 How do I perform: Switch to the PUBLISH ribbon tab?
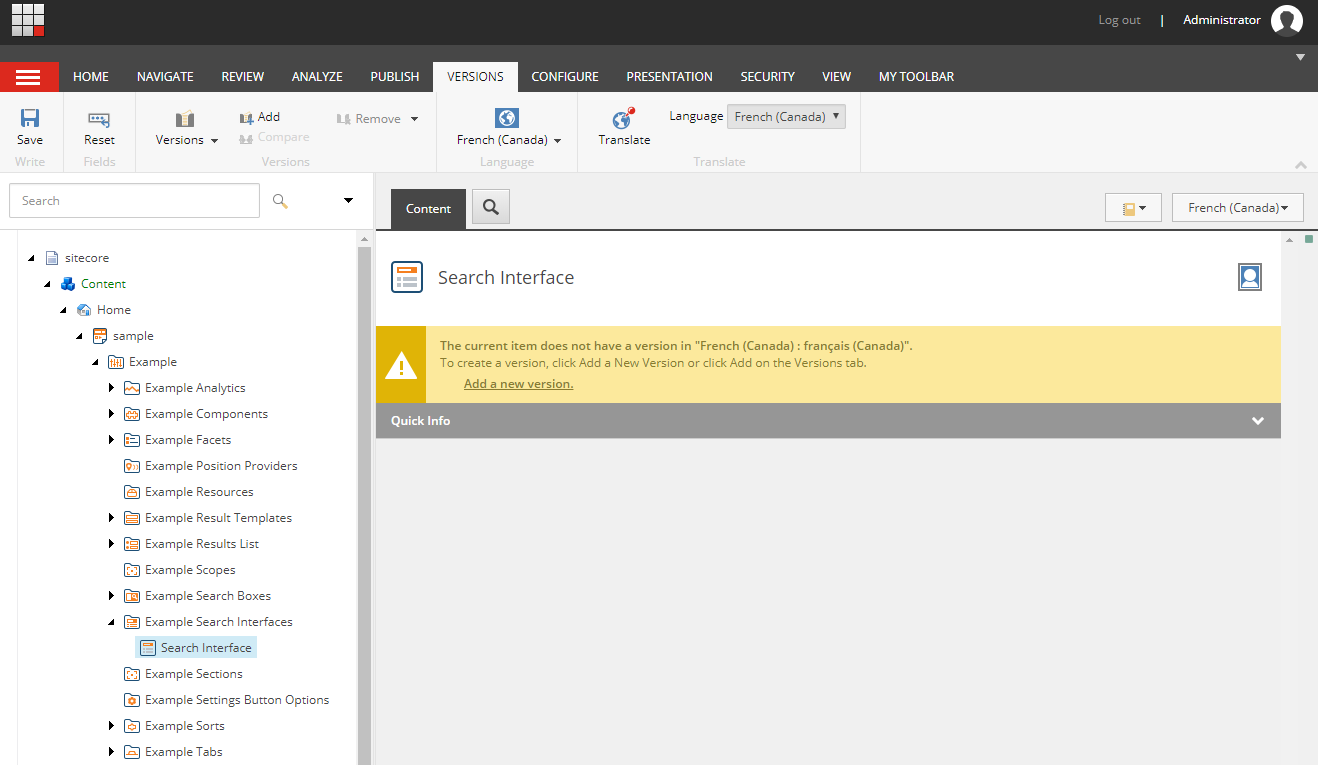point(394,76)
